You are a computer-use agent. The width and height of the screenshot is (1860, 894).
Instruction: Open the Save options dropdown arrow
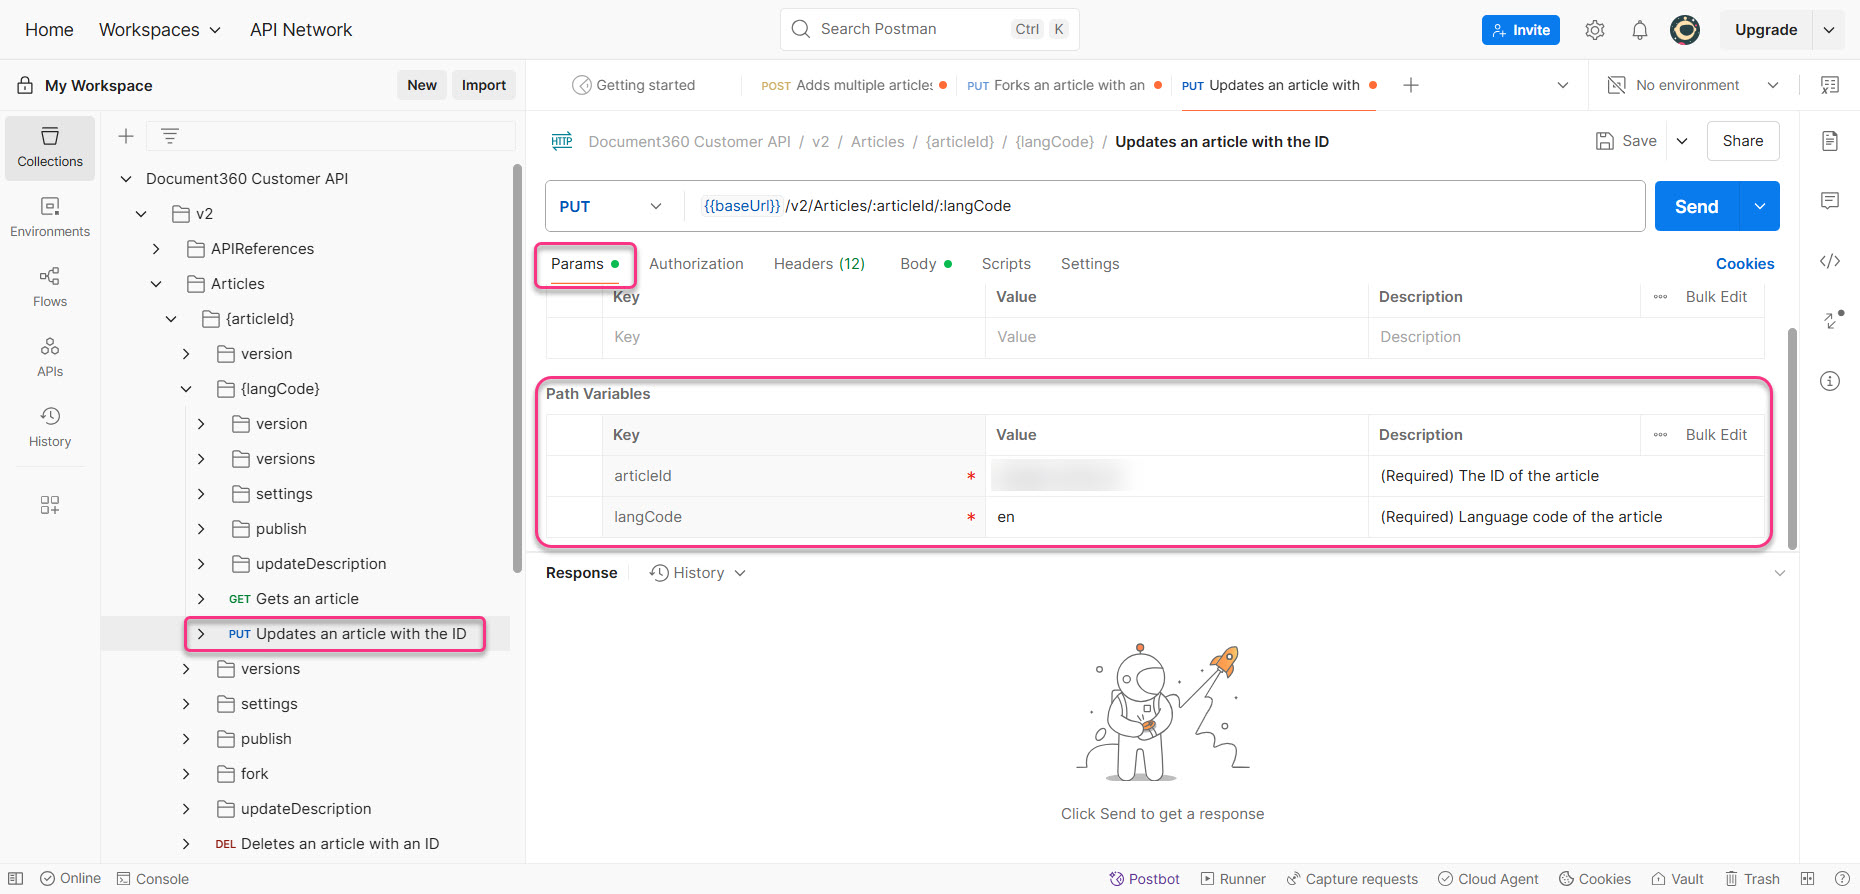[x=1682, y=141]
